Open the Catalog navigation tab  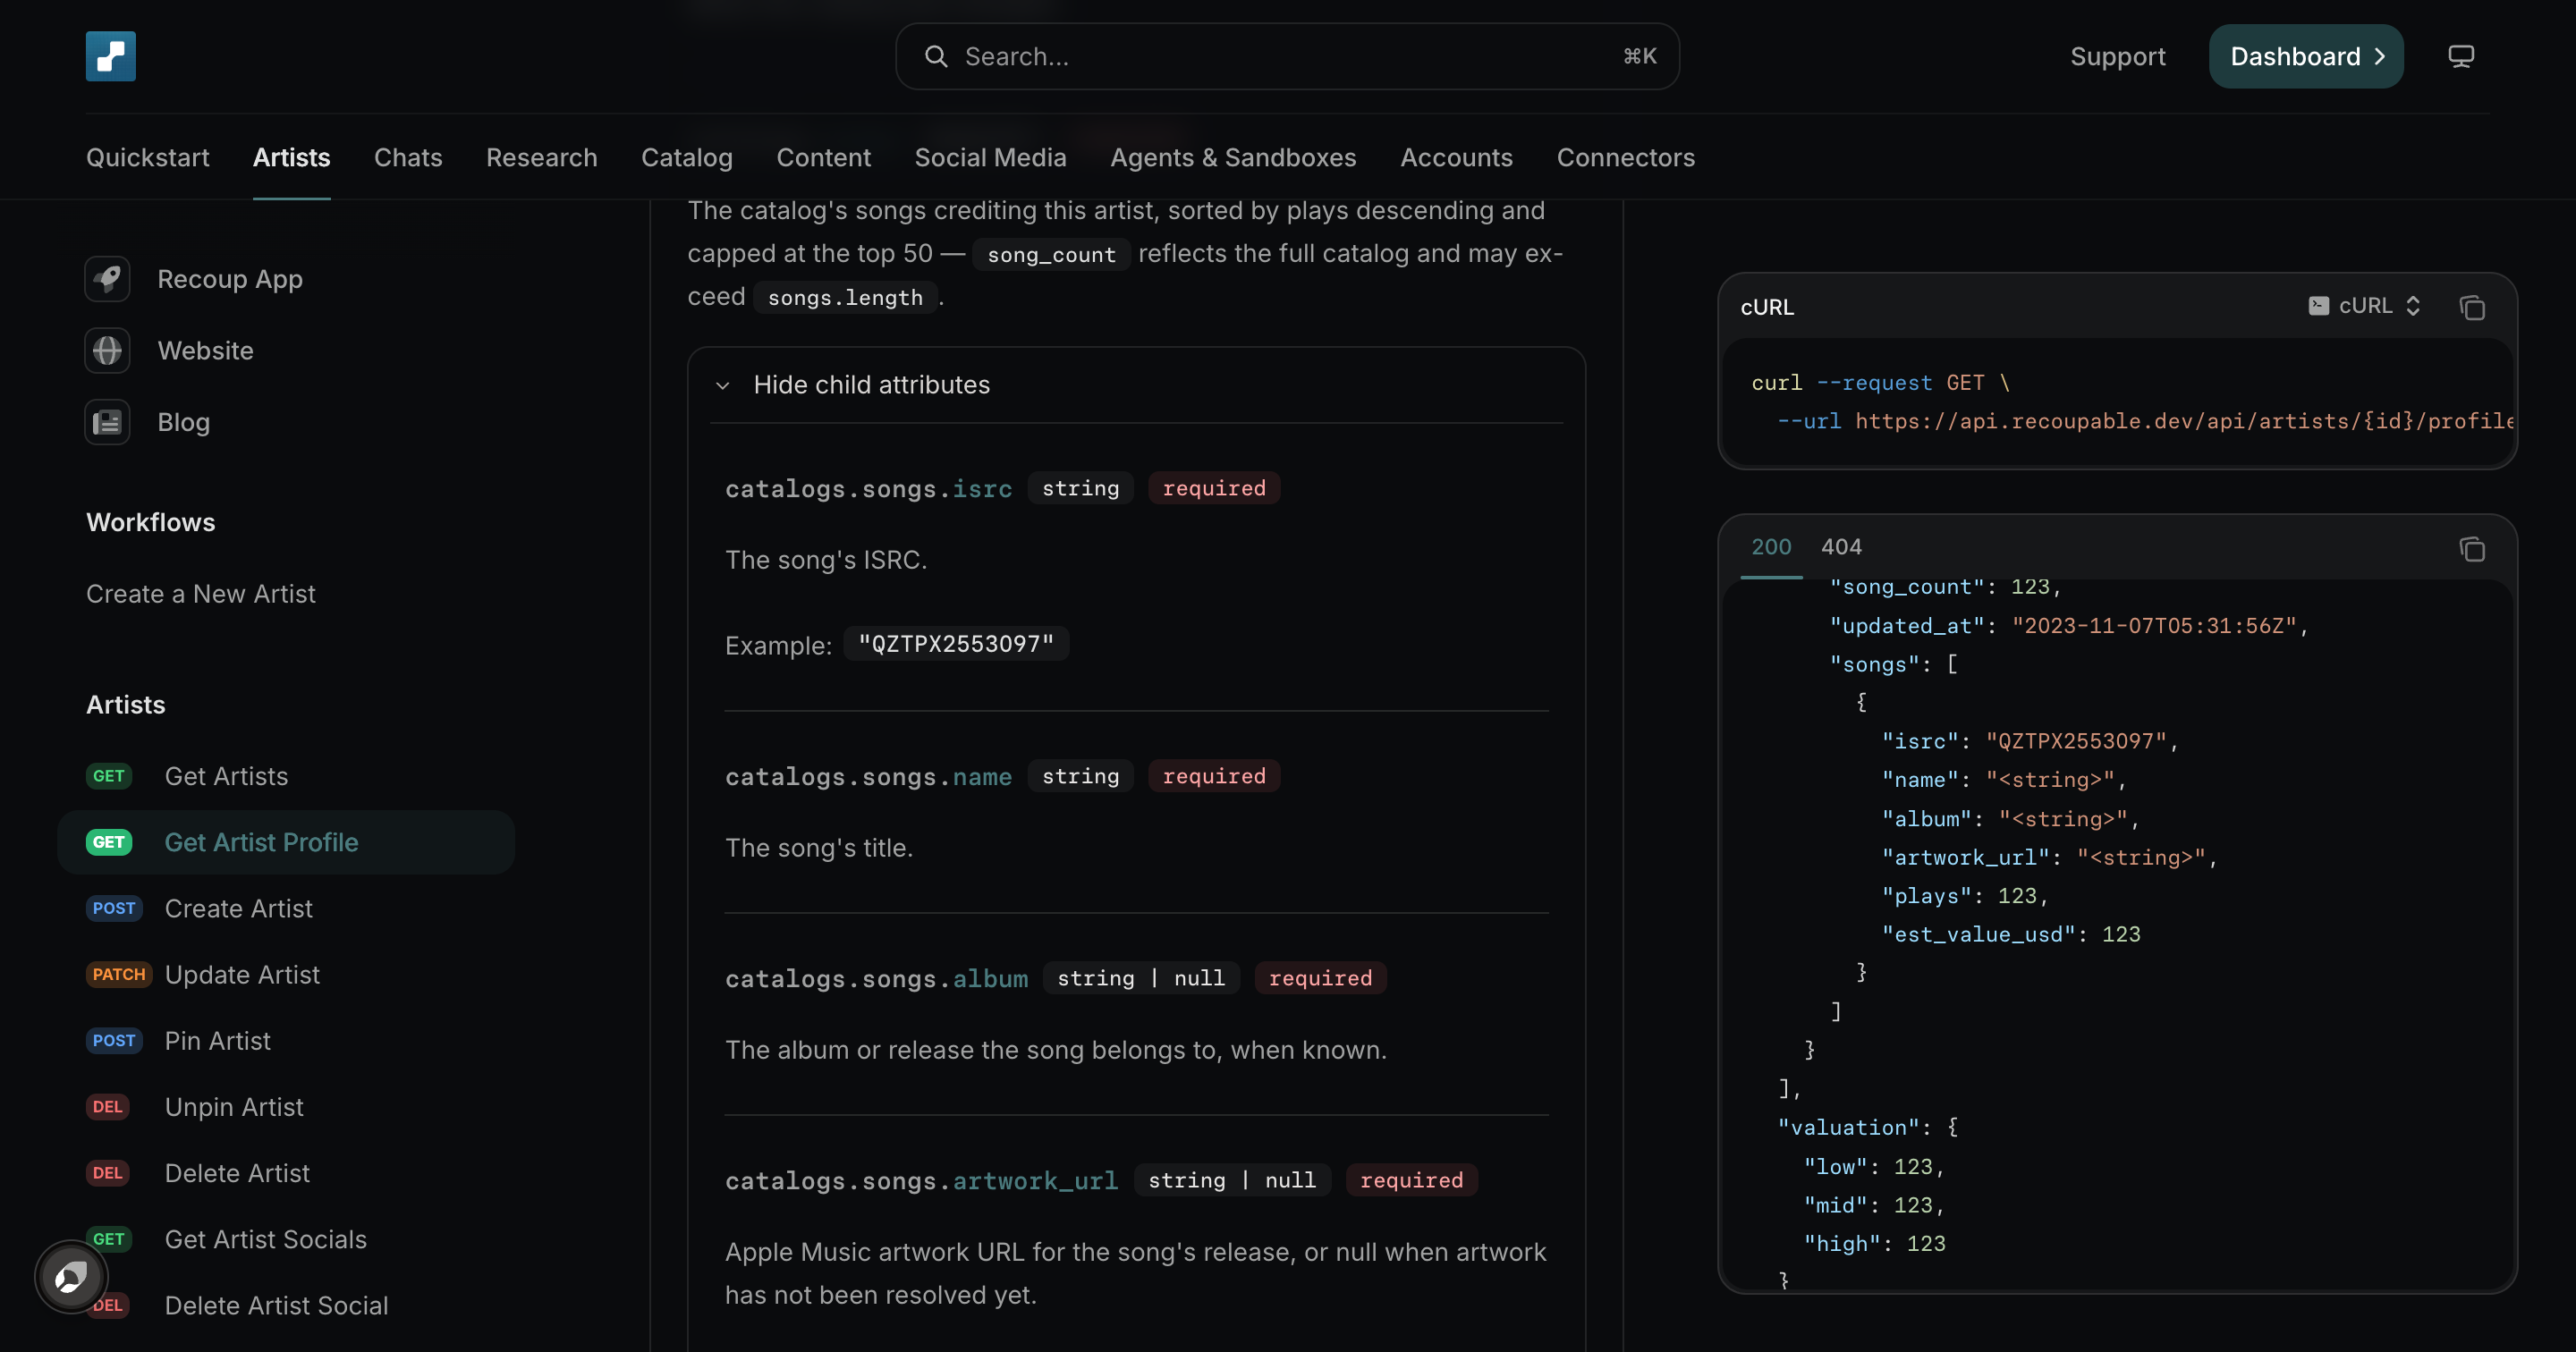tap(686, 158)
